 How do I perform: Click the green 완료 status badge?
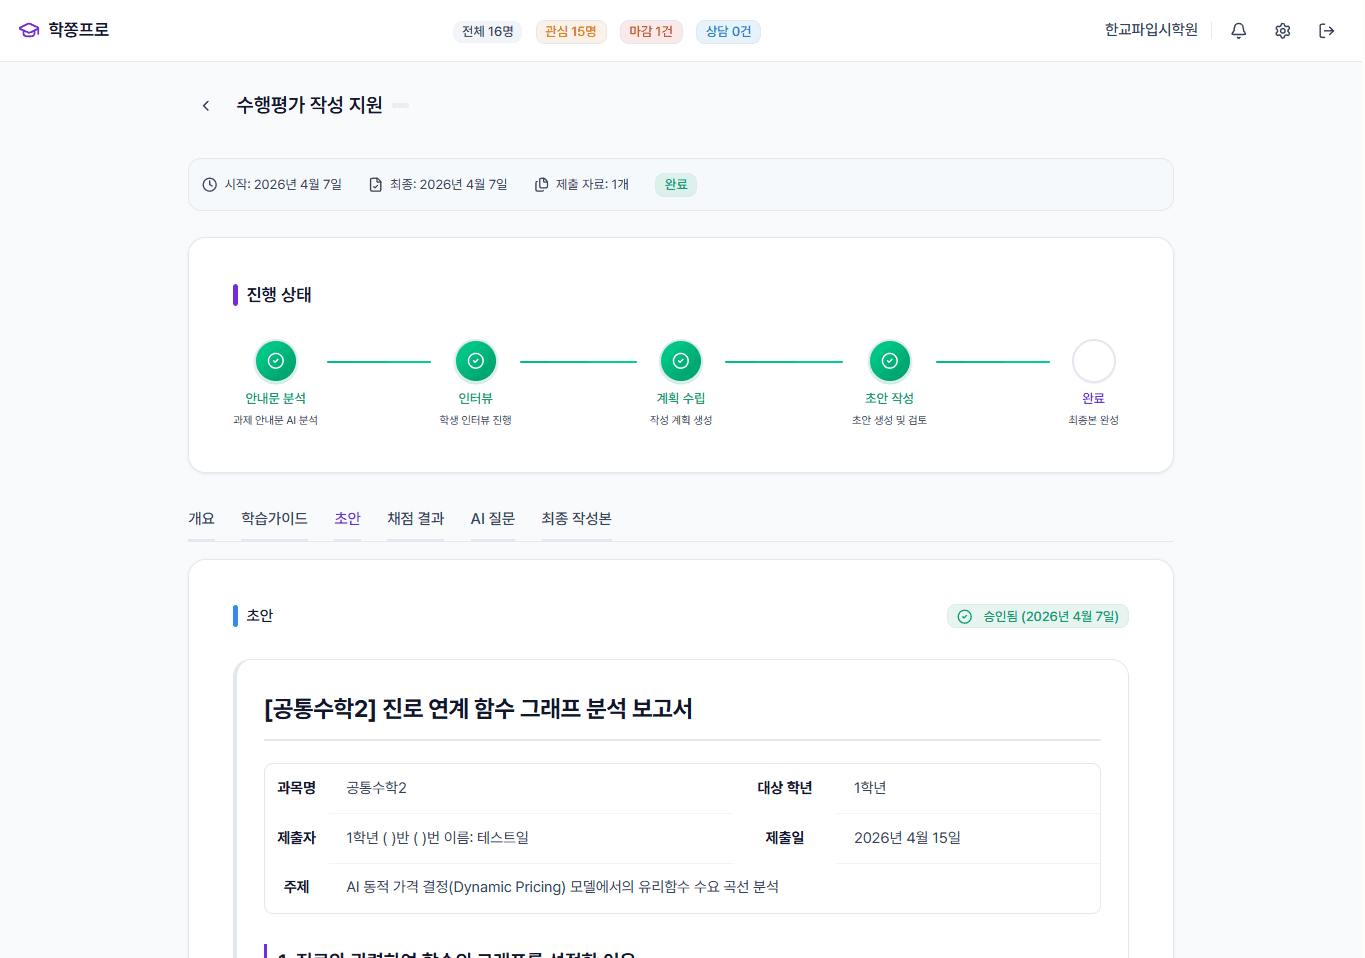676,185
